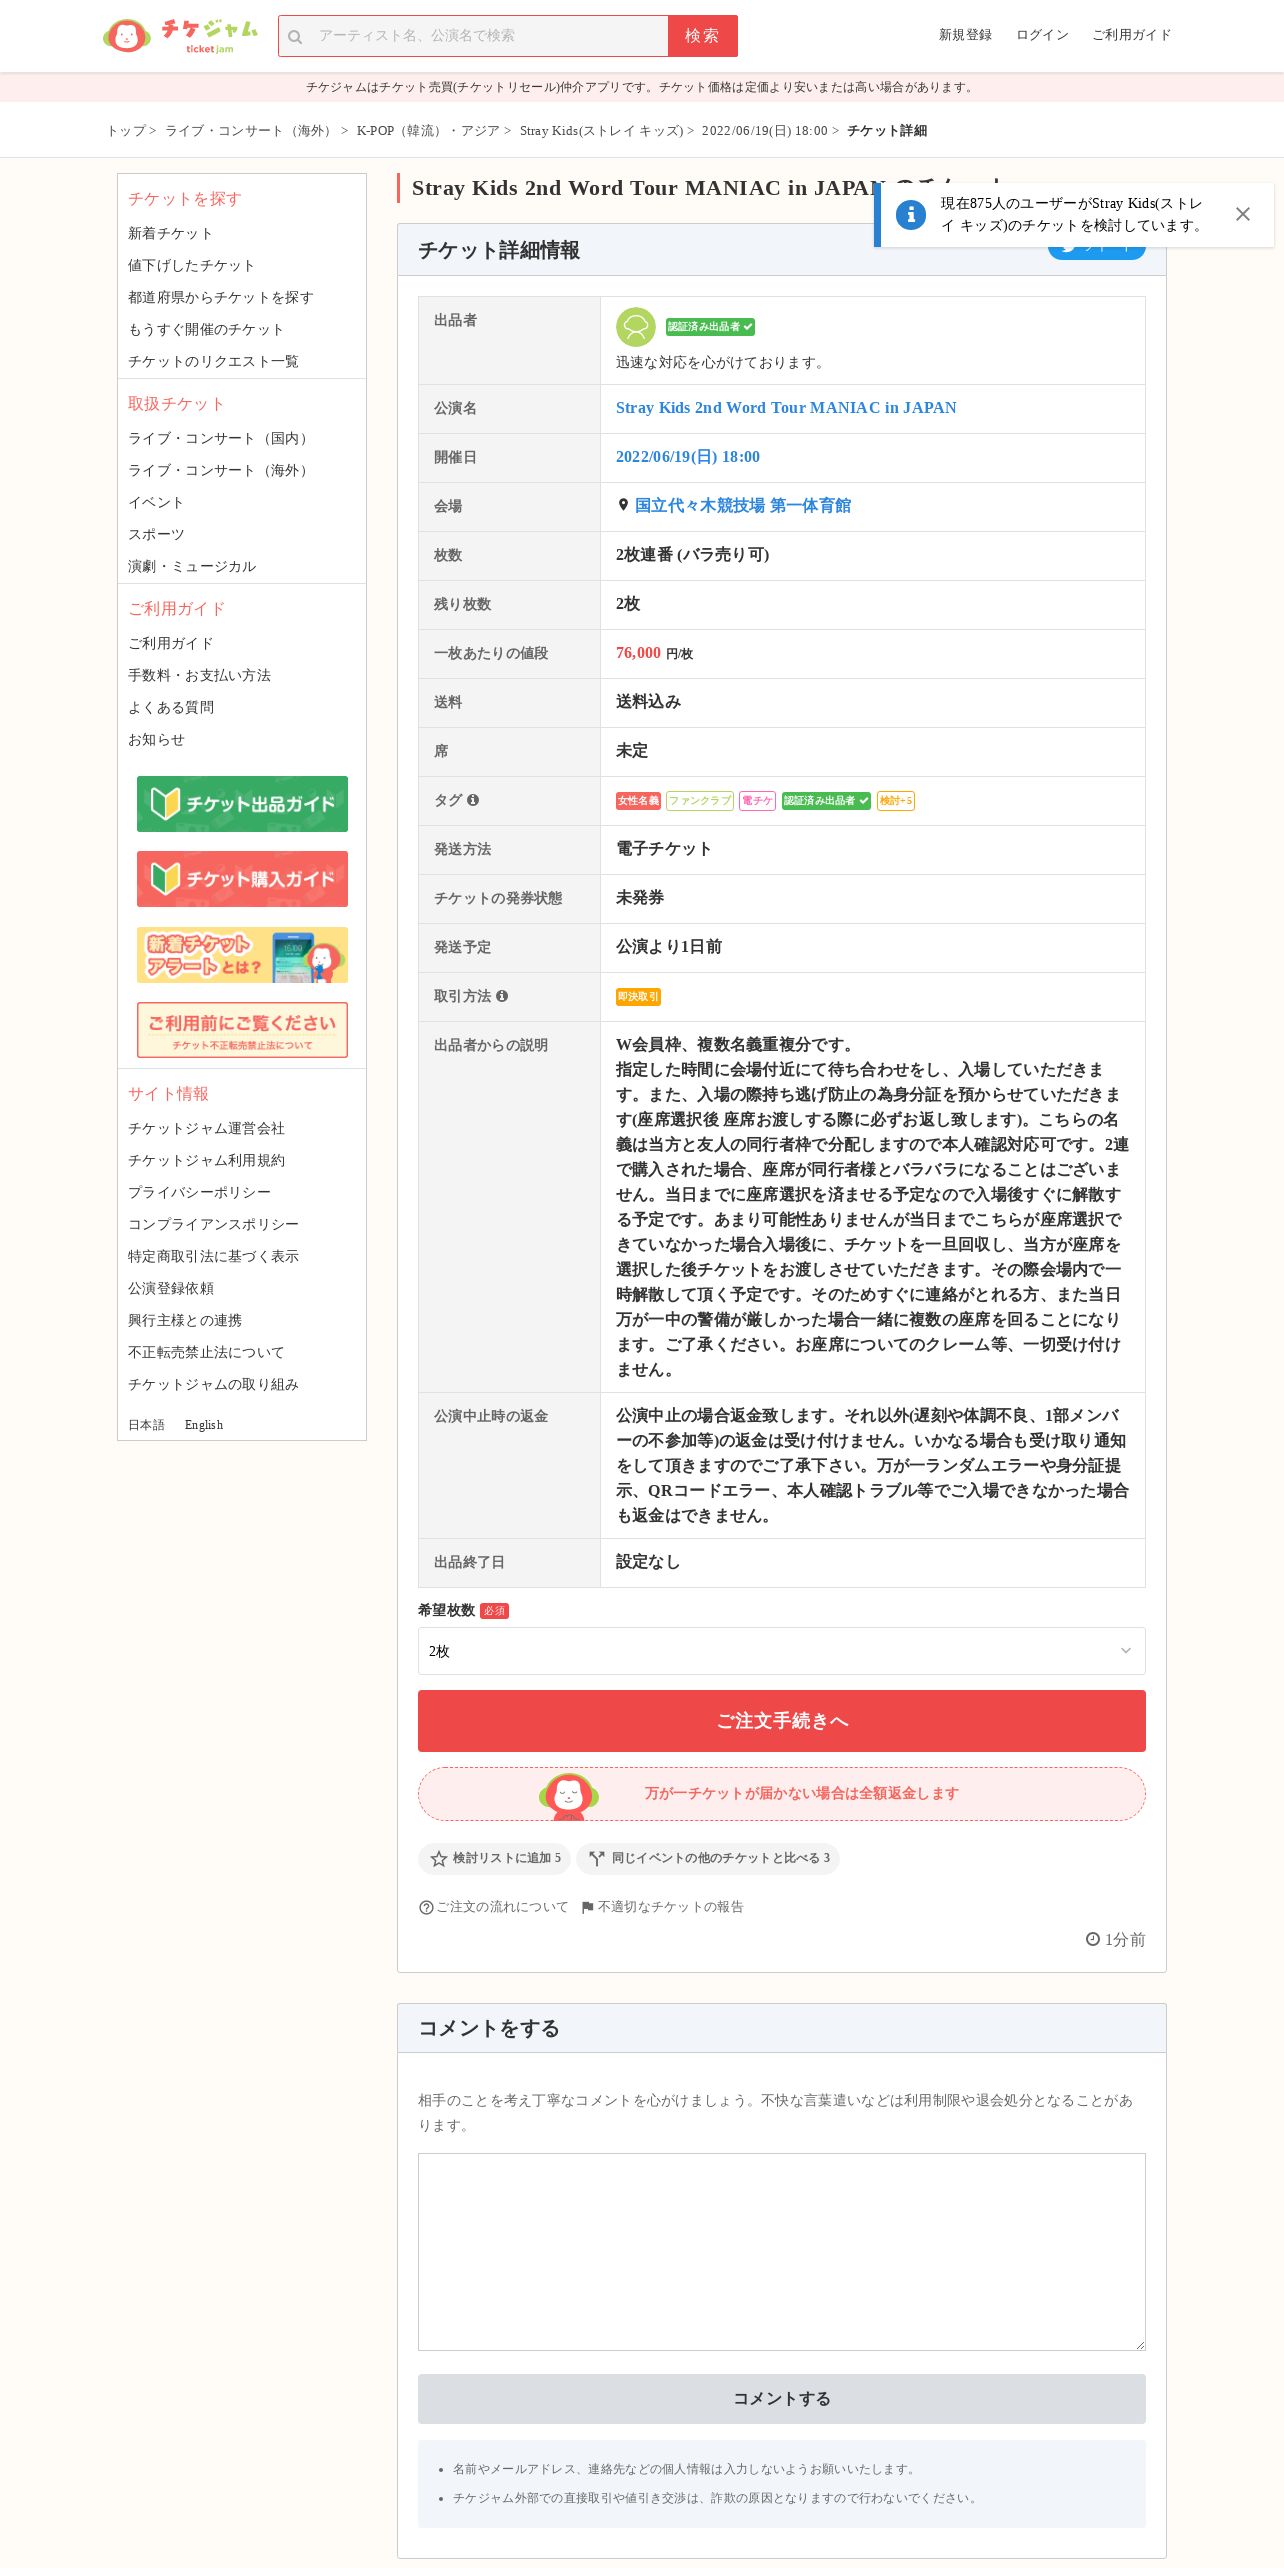Click the 即決取引 badge
1284x2568 pixels.
[x=638, y=997]
